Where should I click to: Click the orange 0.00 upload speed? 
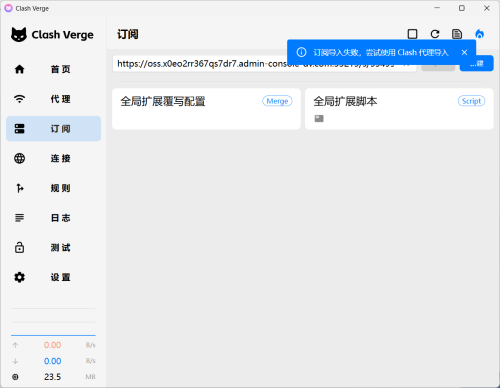[x=52, y=345]
